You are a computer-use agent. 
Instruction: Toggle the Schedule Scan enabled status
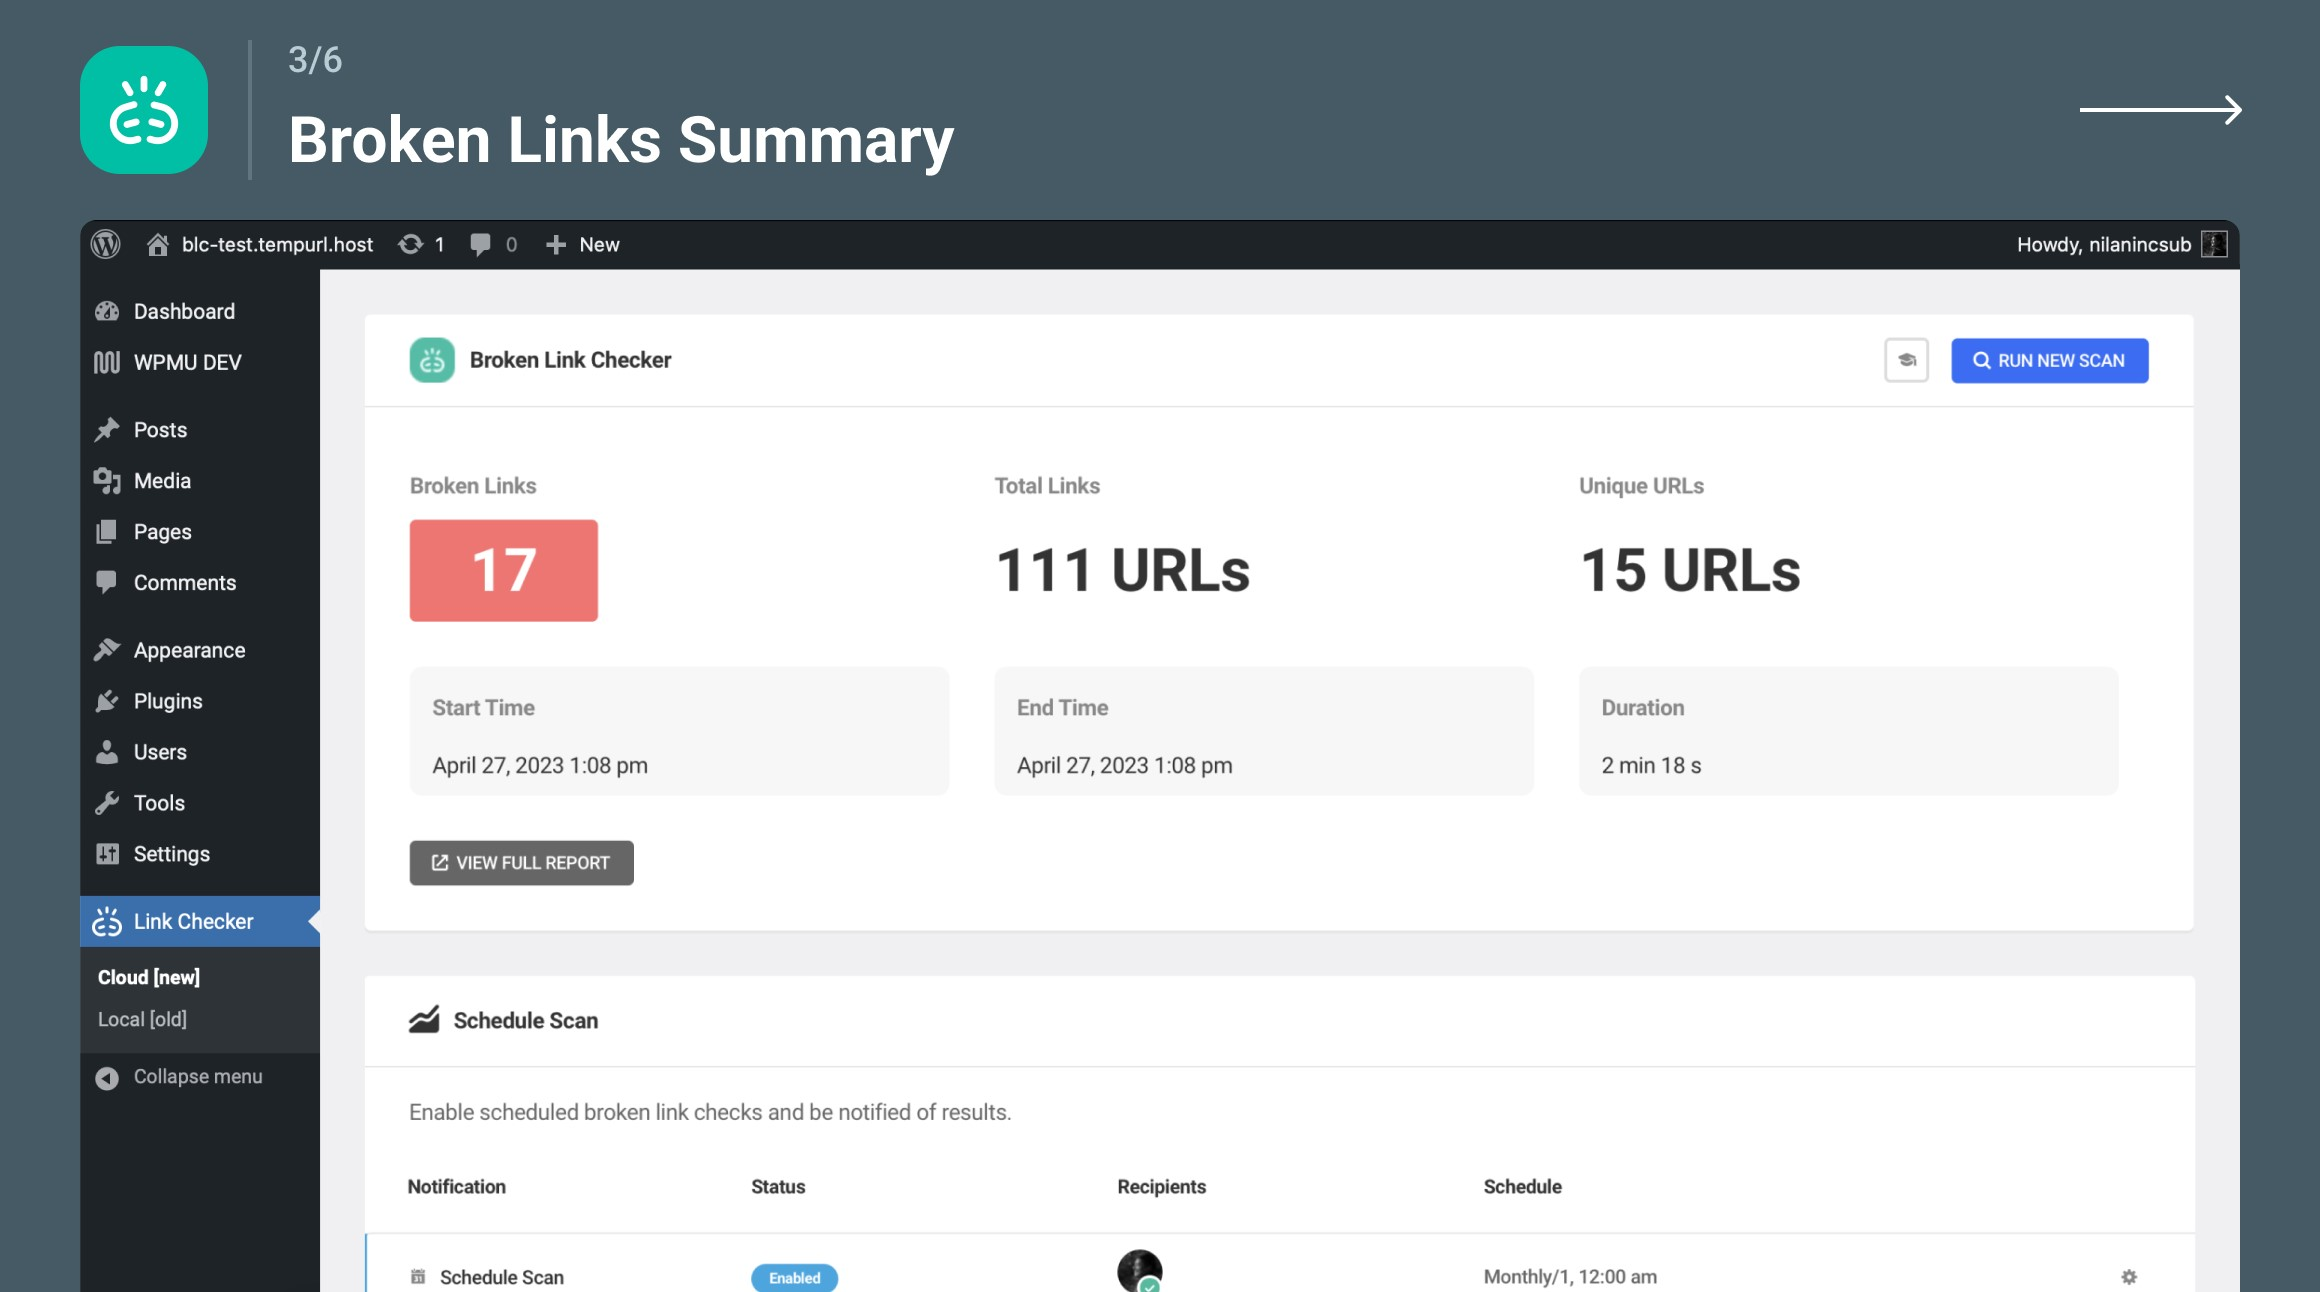pos(794,1276)
